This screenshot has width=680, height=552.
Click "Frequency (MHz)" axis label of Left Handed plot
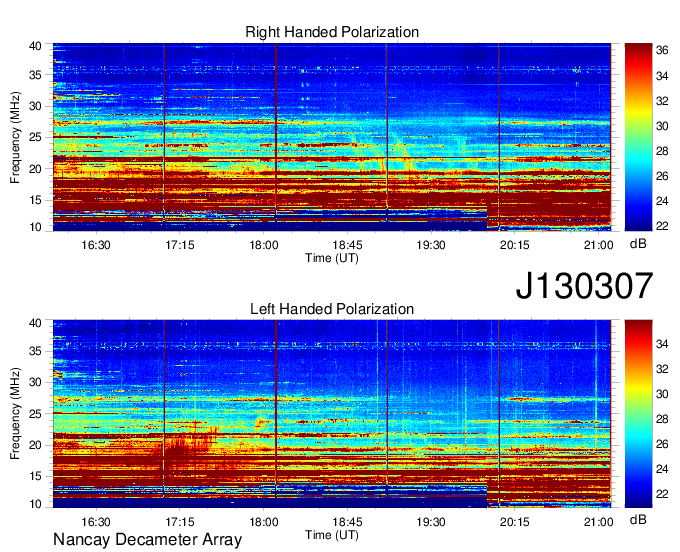15,414
